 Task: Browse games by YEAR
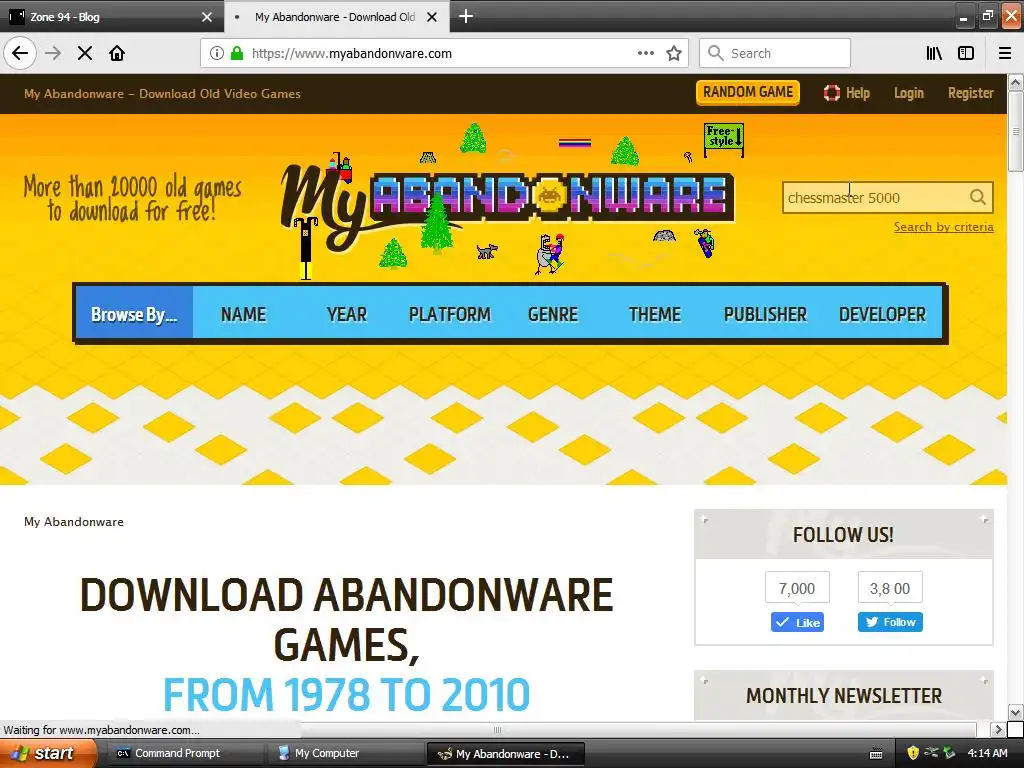[x=347, y=314]
